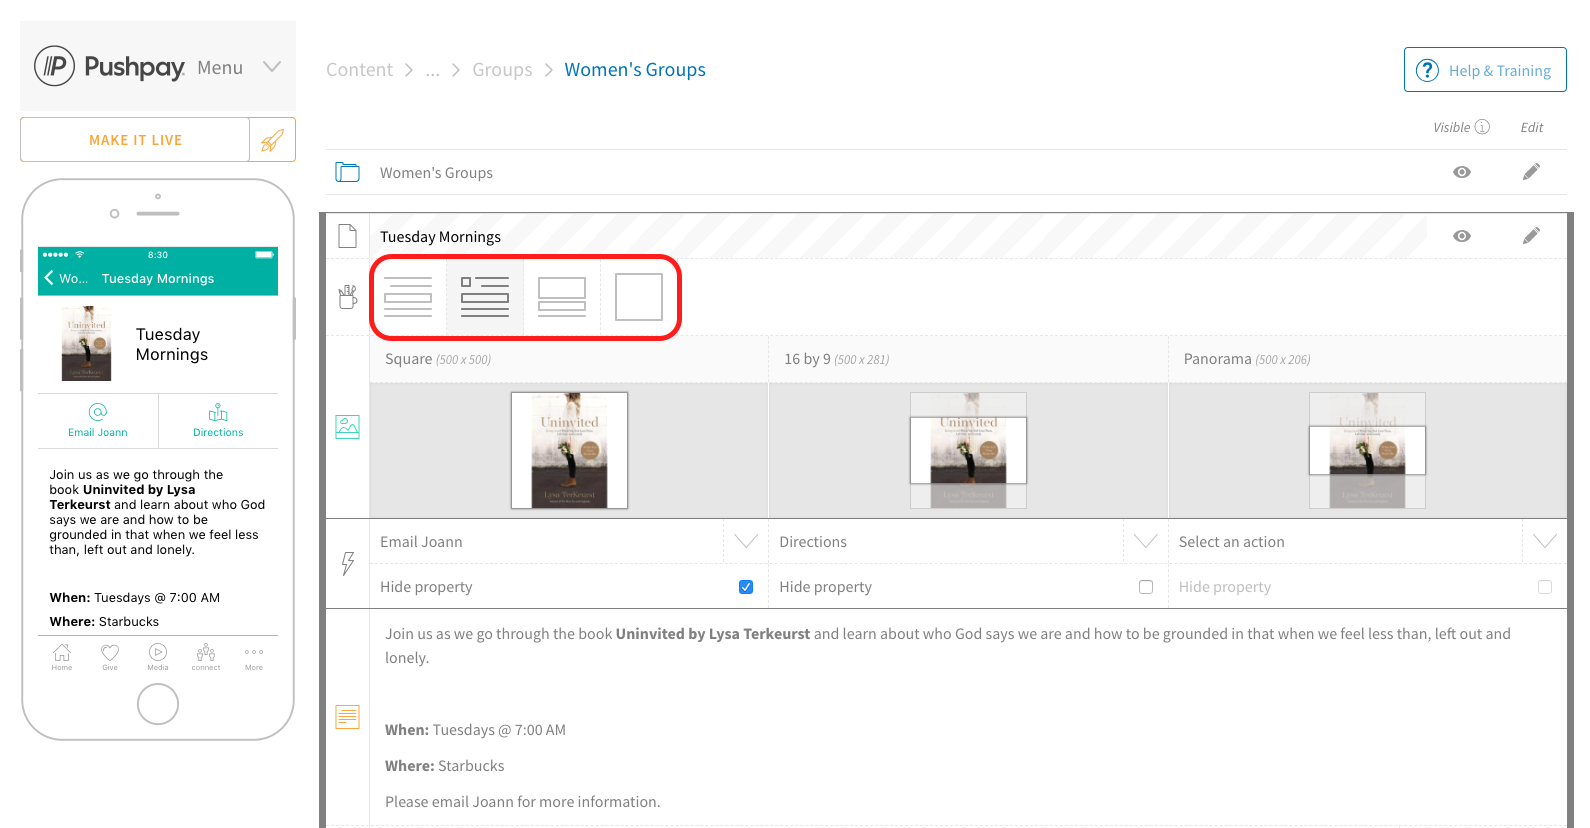1590x828 pixels.
Task: Select the first plain list layout icon
Action: (408, 297)
